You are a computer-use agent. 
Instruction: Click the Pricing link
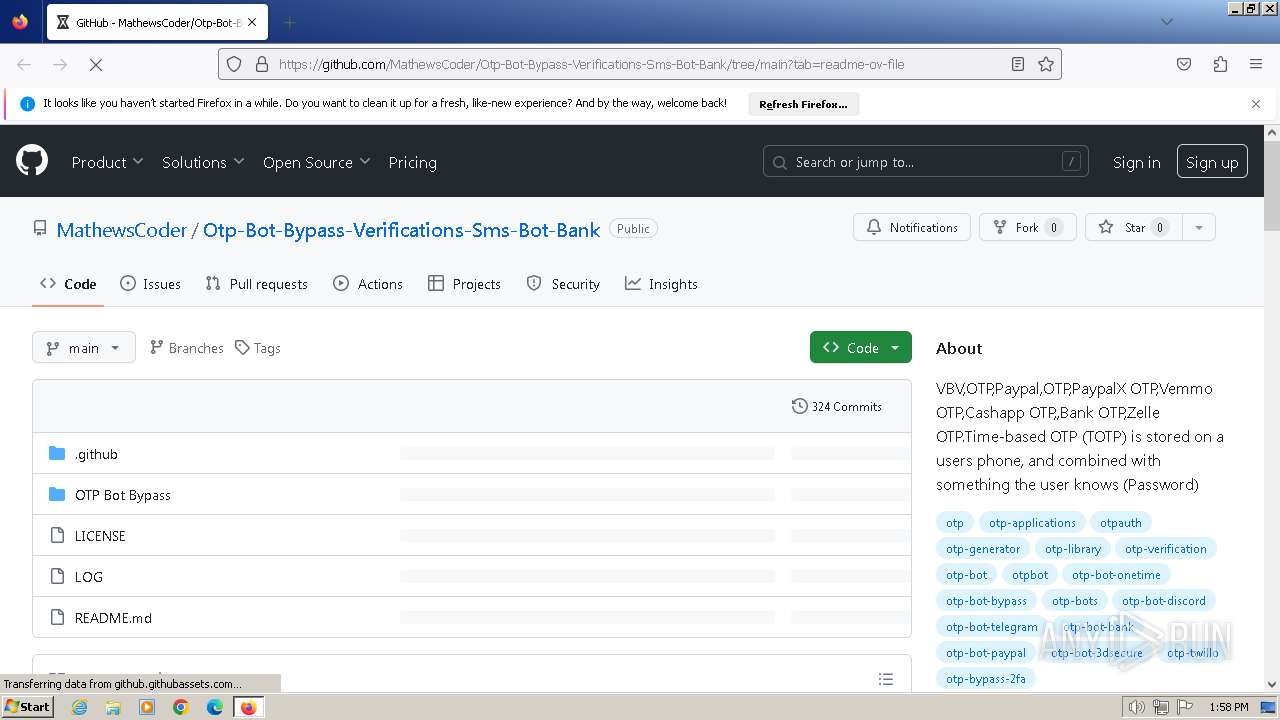(x=412, y=162)
